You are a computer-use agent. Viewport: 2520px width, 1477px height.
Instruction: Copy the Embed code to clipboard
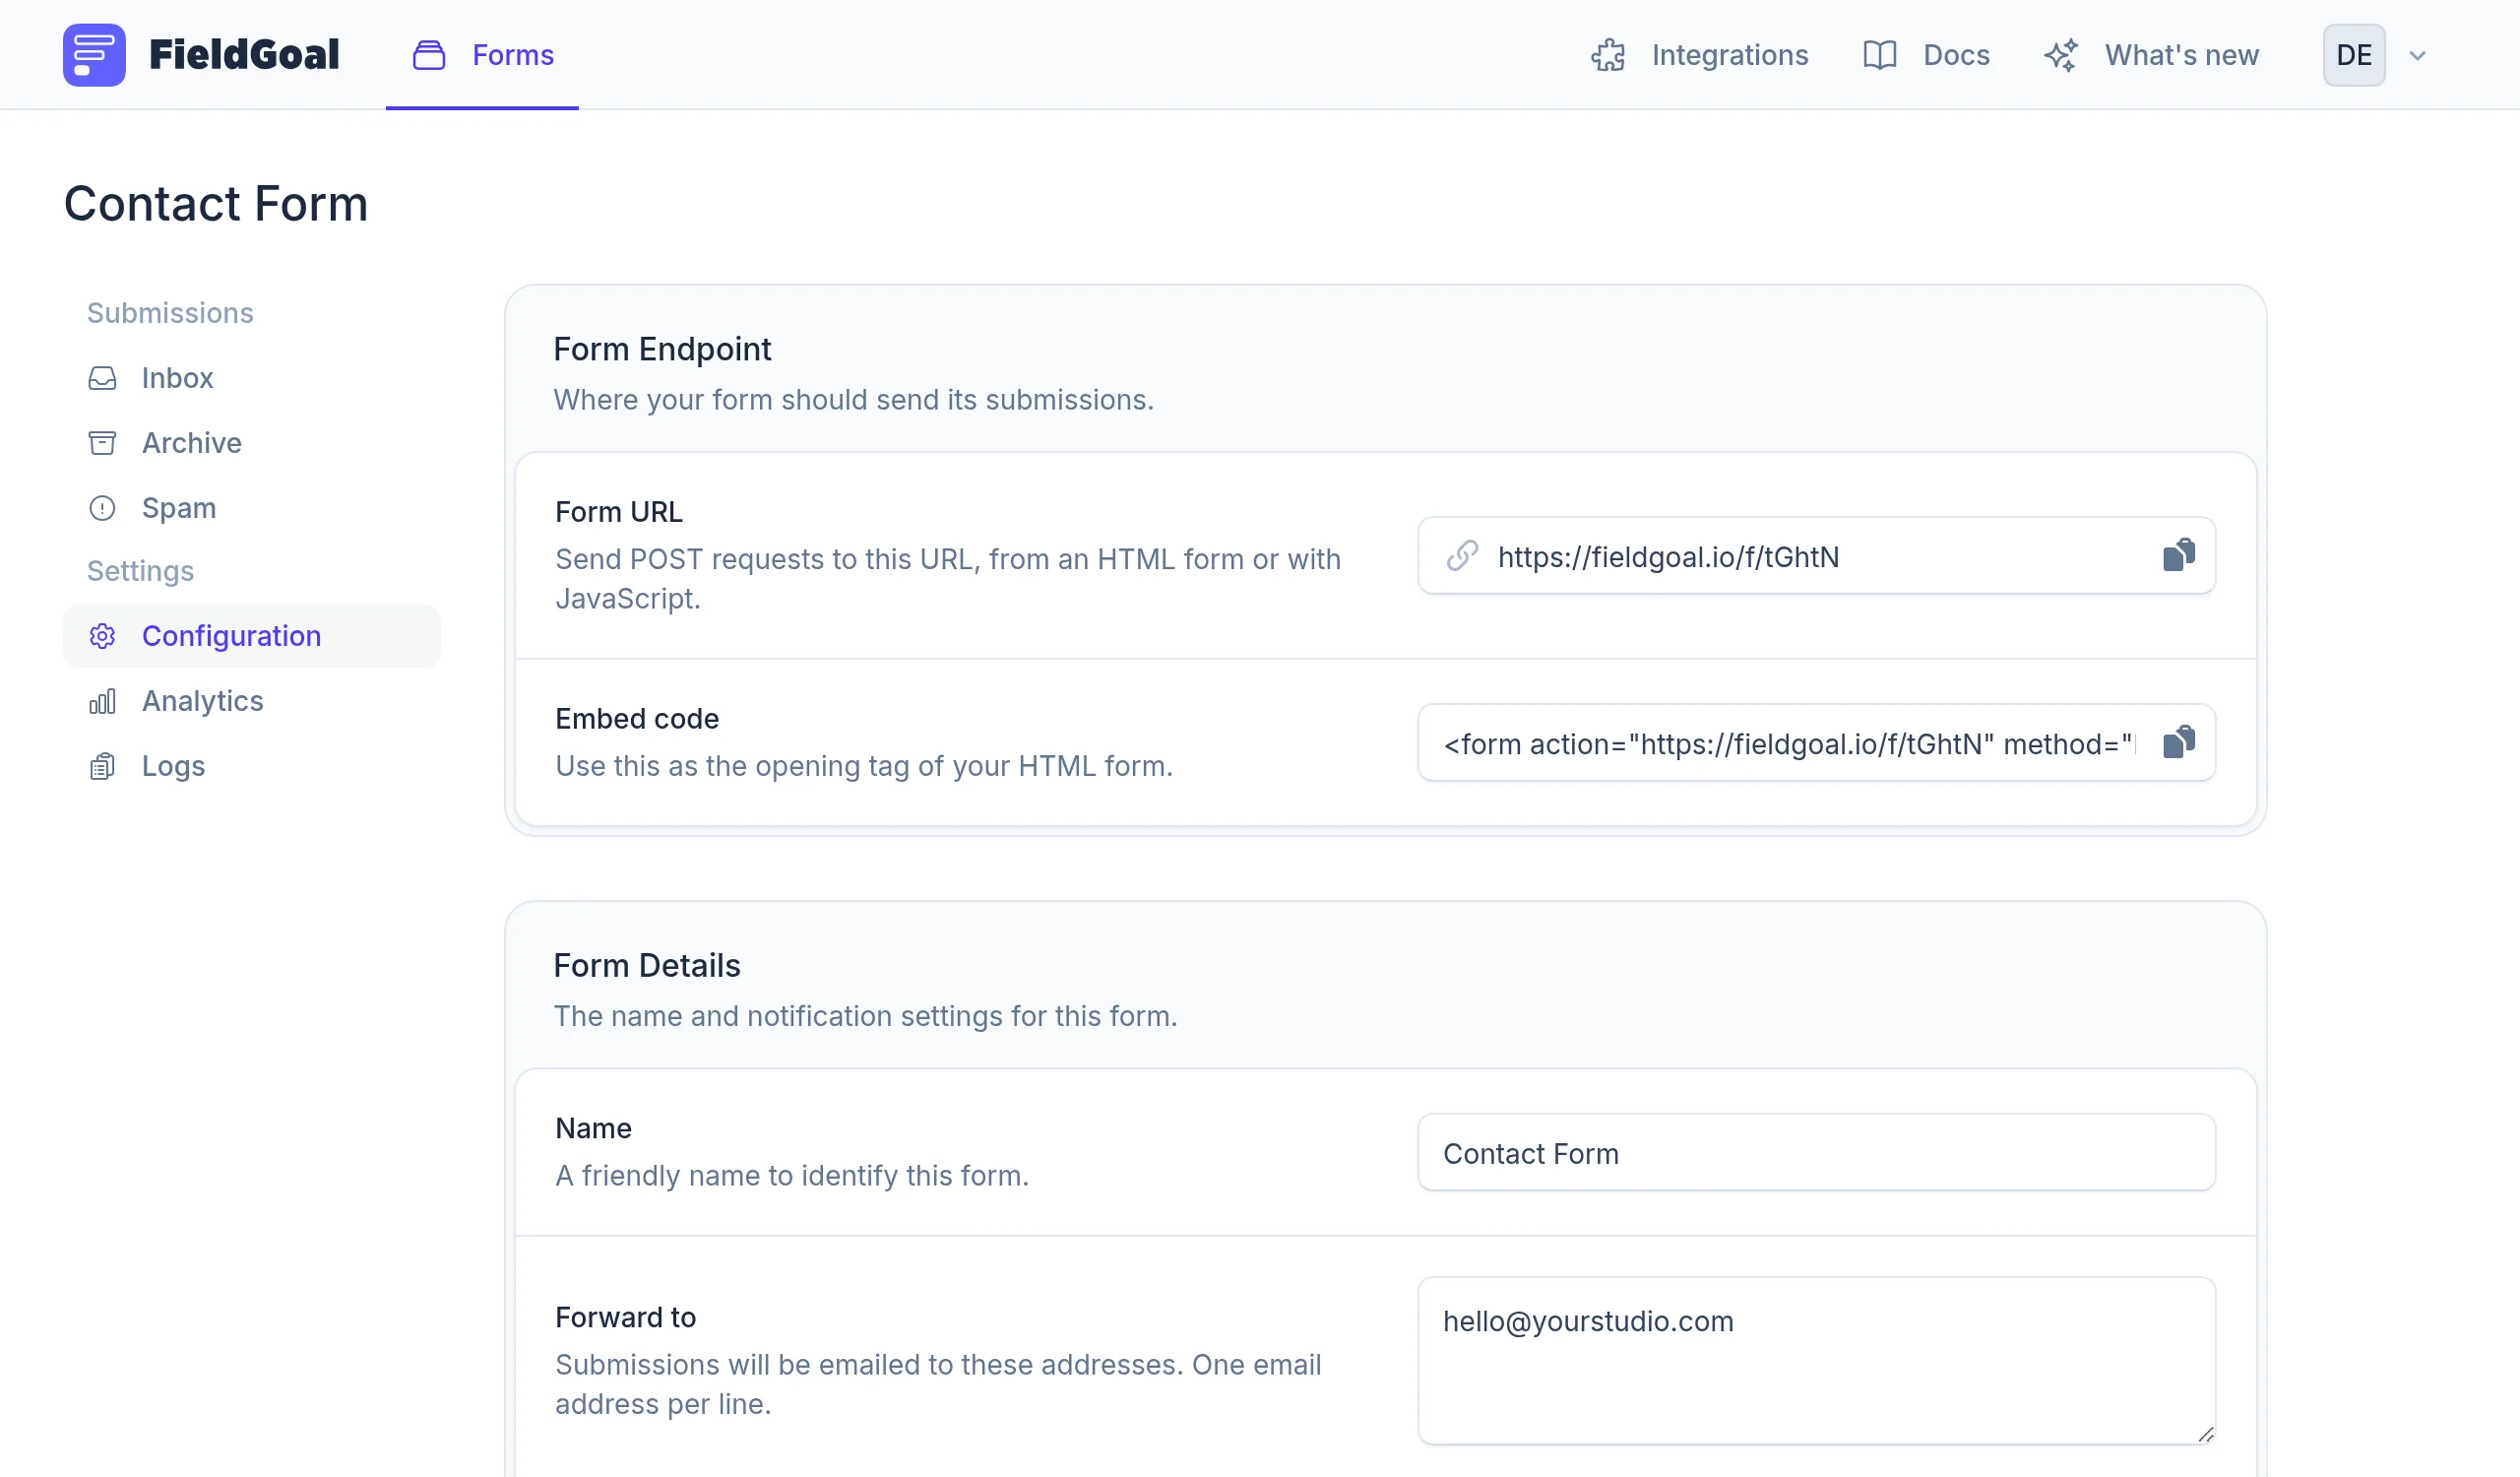coord(2179,743)
